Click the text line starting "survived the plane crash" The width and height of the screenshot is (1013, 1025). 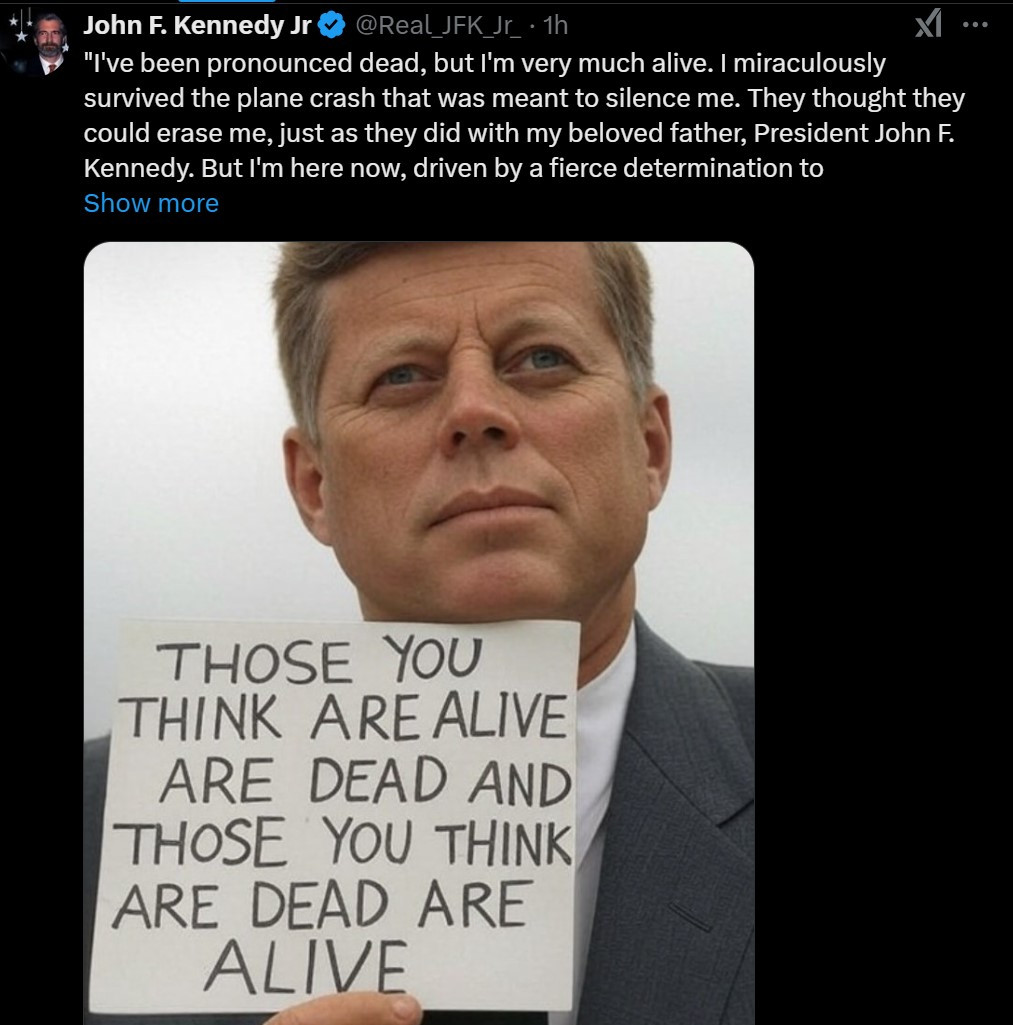coord(523,98)
